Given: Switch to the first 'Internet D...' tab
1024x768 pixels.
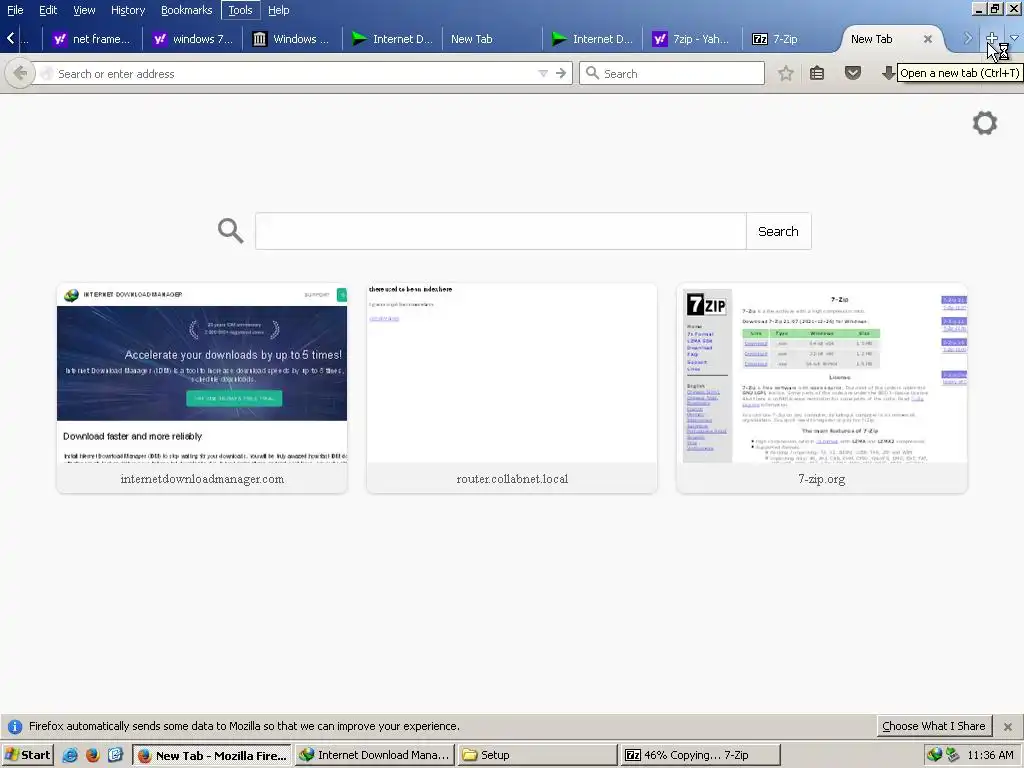Looking at the screenshot, I should (392, 39).
